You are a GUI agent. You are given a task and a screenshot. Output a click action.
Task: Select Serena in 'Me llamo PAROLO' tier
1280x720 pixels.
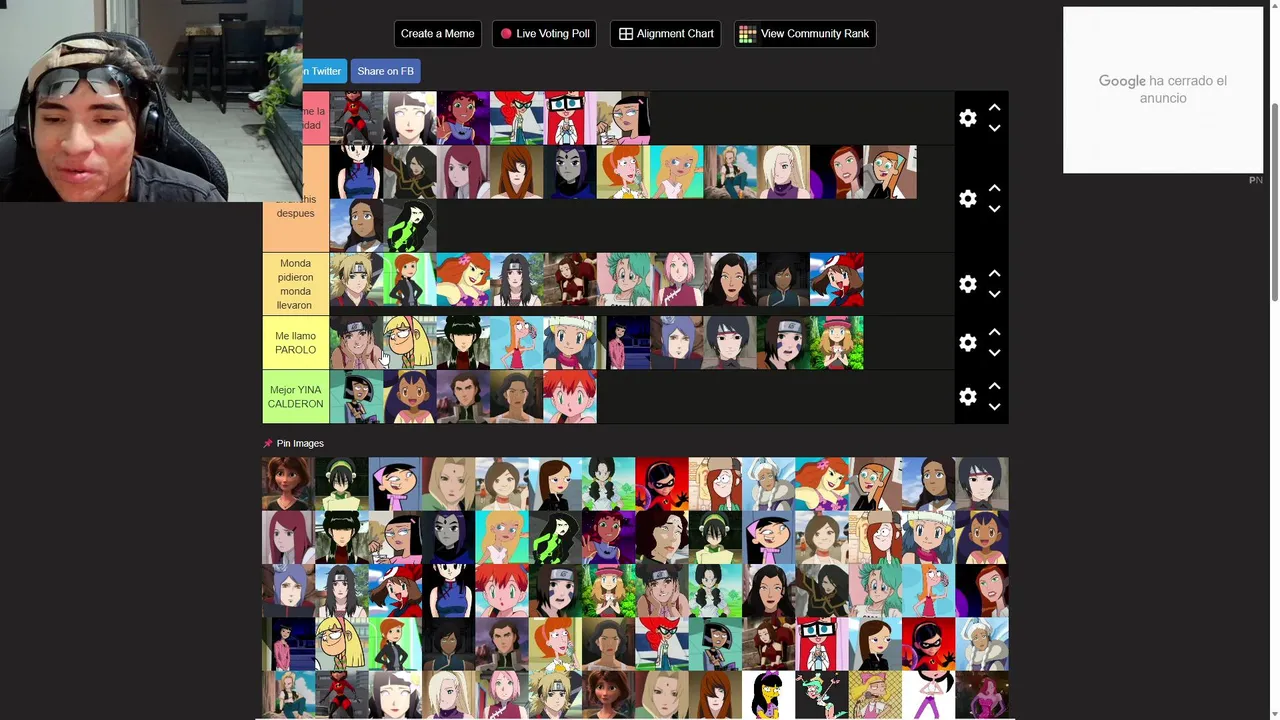[837, 343]
